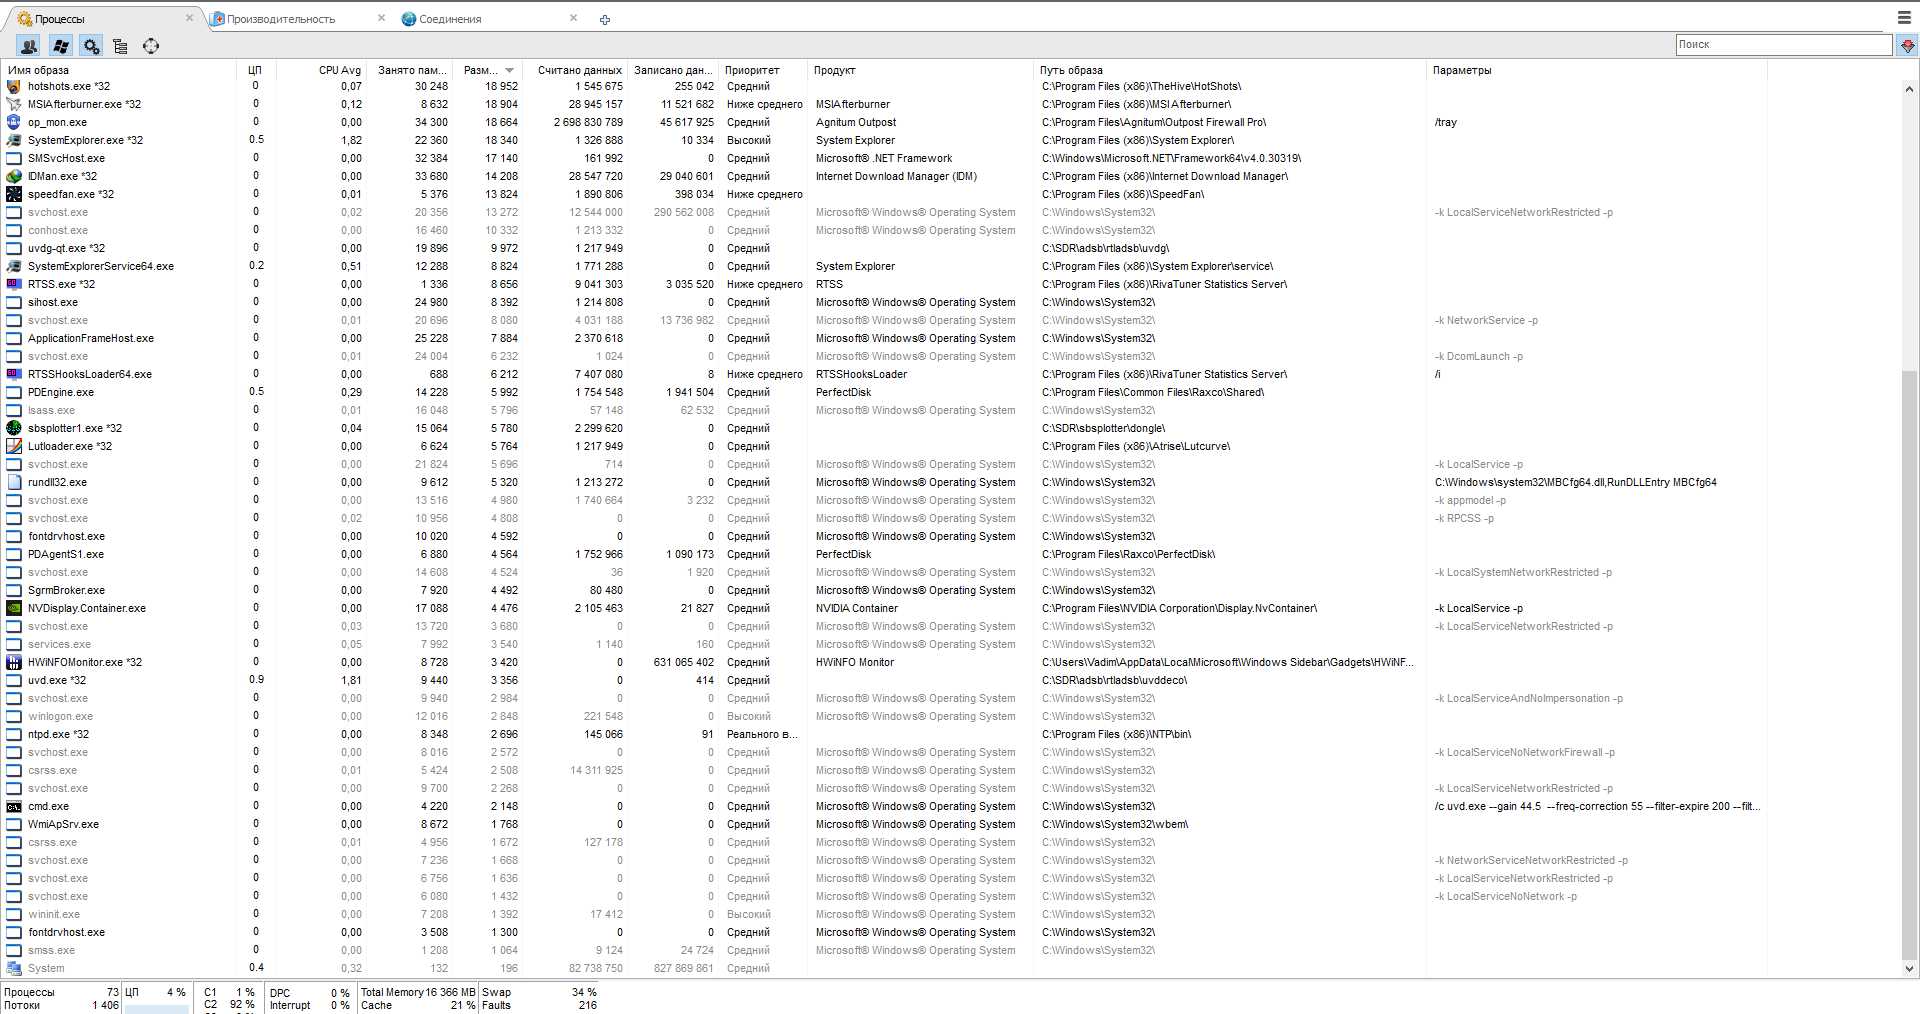The image size is (1920, 1014).
Task: Add a new tab with the plus icon
Action: point(605,19)
